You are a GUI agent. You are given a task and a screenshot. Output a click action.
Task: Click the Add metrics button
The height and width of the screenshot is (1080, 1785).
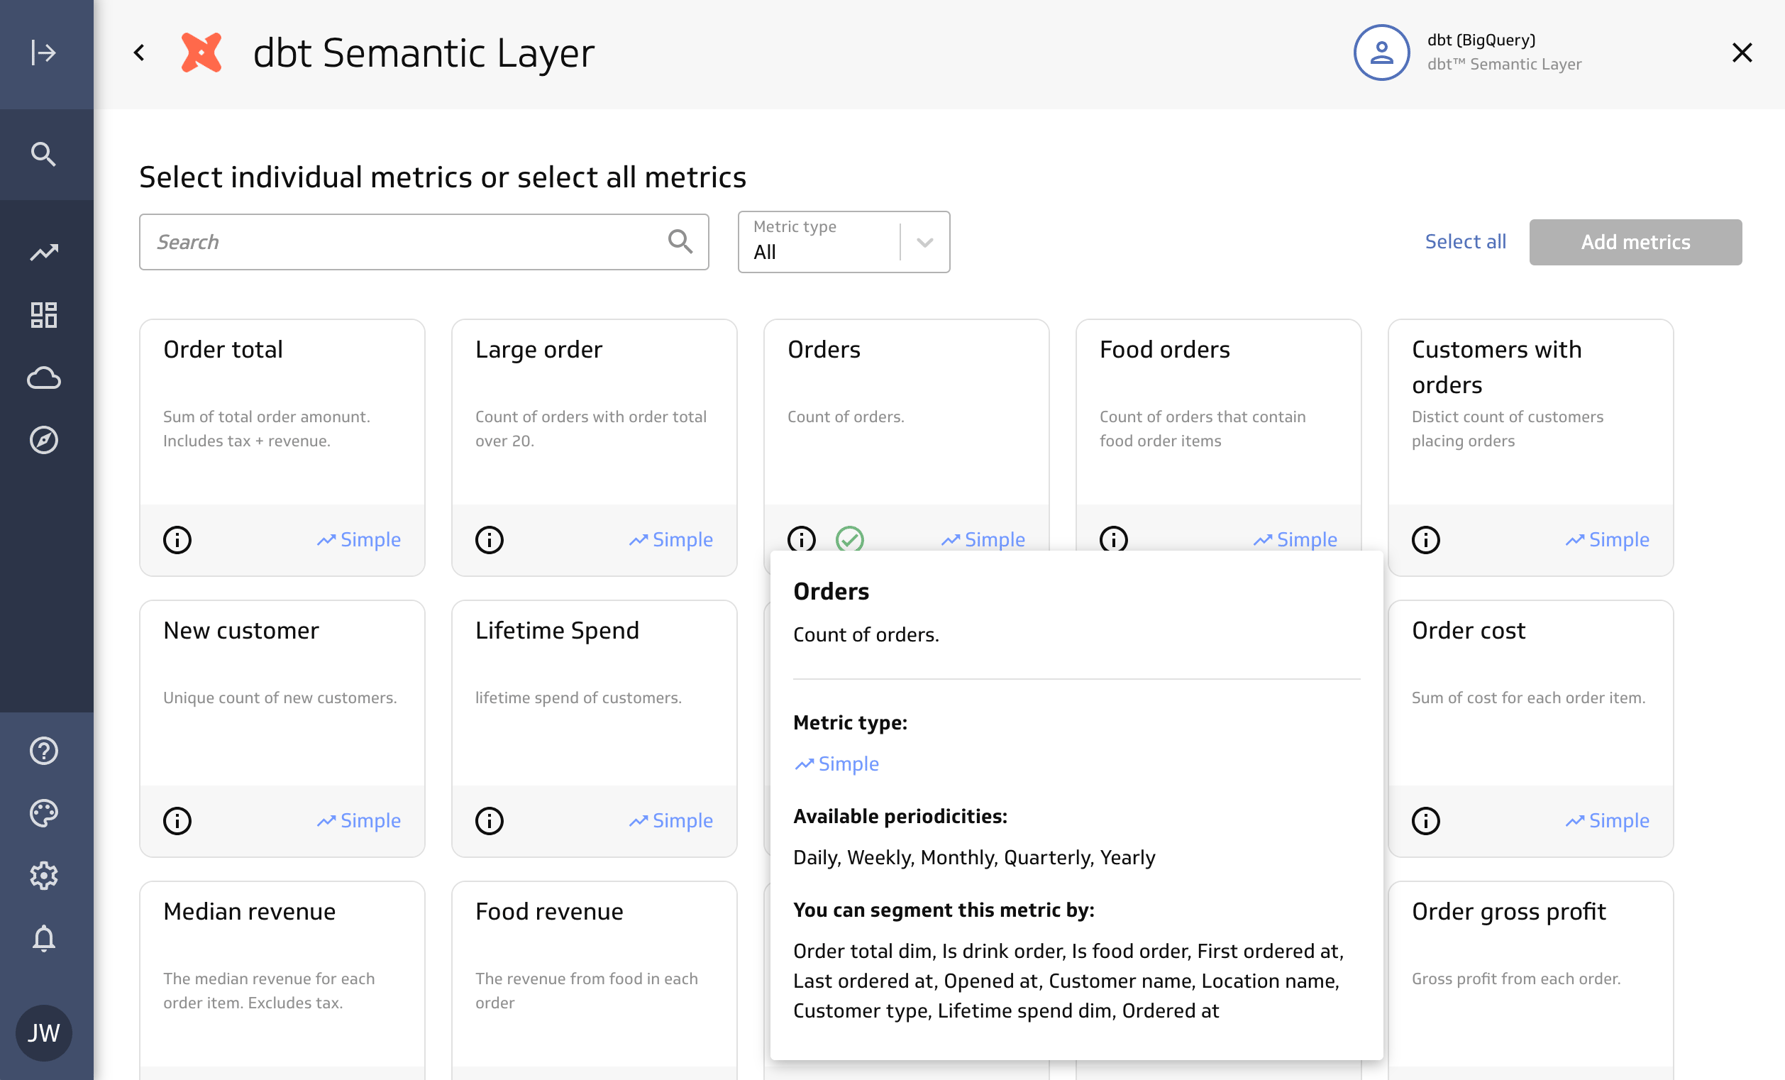[1635, 242]
